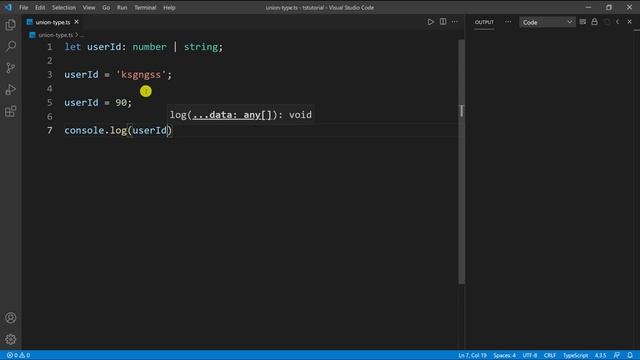Click the TypeScript version 4.3.5 entry
The width and height of the screenshot is (640, 360).
coord(600,355)
